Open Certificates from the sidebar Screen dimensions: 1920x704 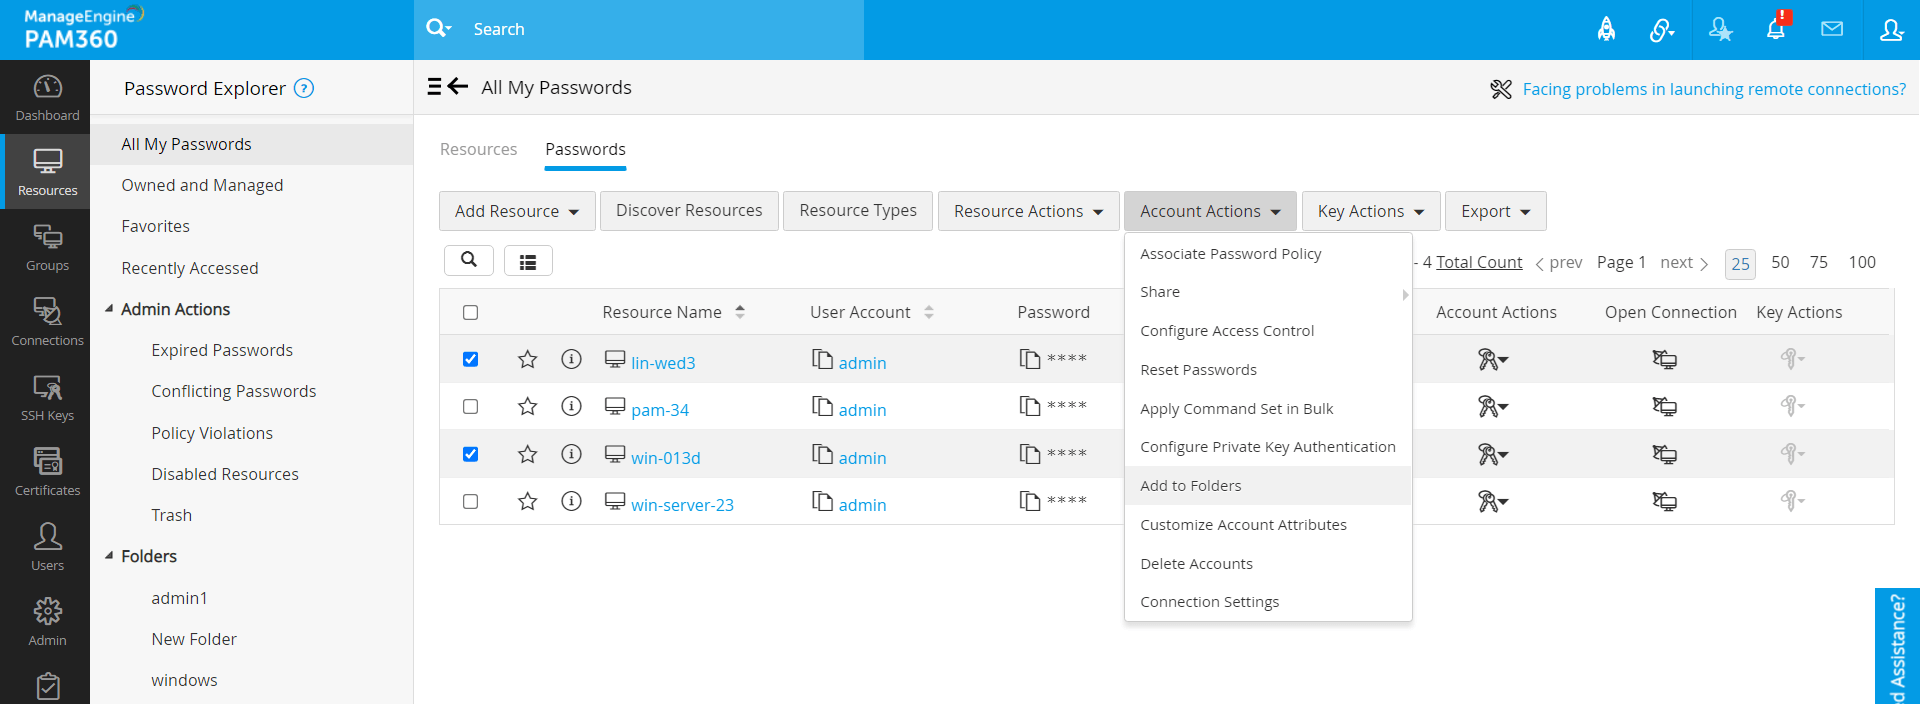(x=47, y=472)
